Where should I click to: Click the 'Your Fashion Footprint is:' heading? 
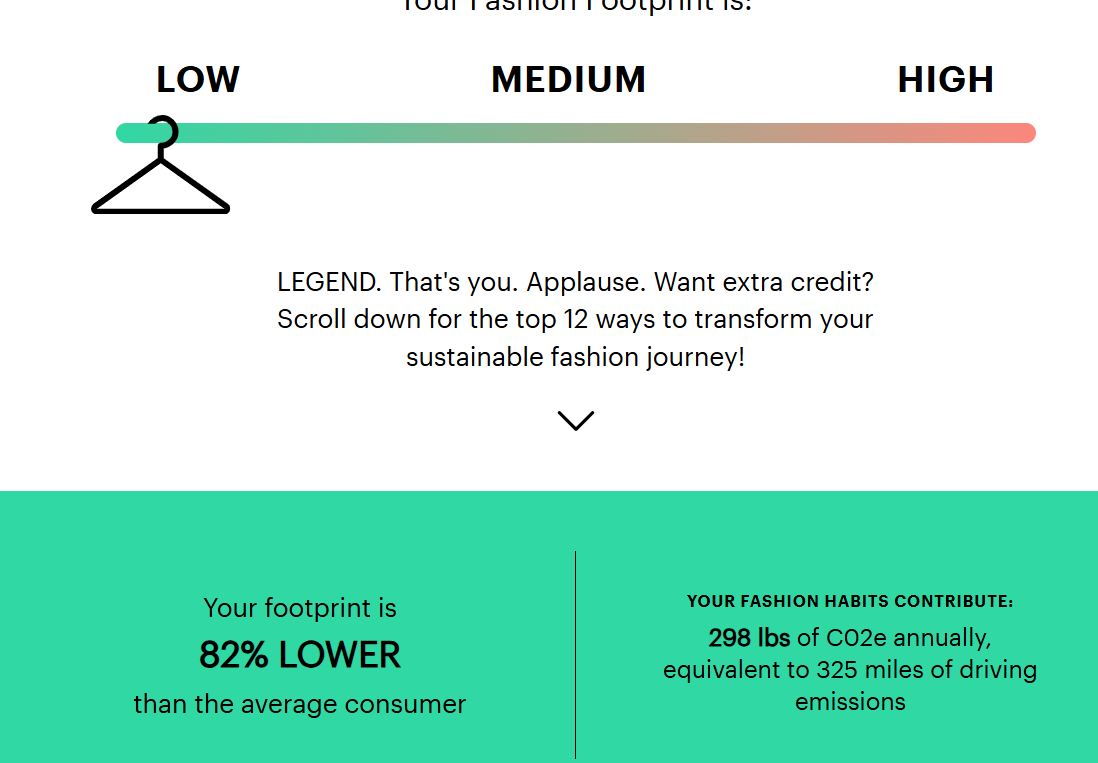[576, 6]
